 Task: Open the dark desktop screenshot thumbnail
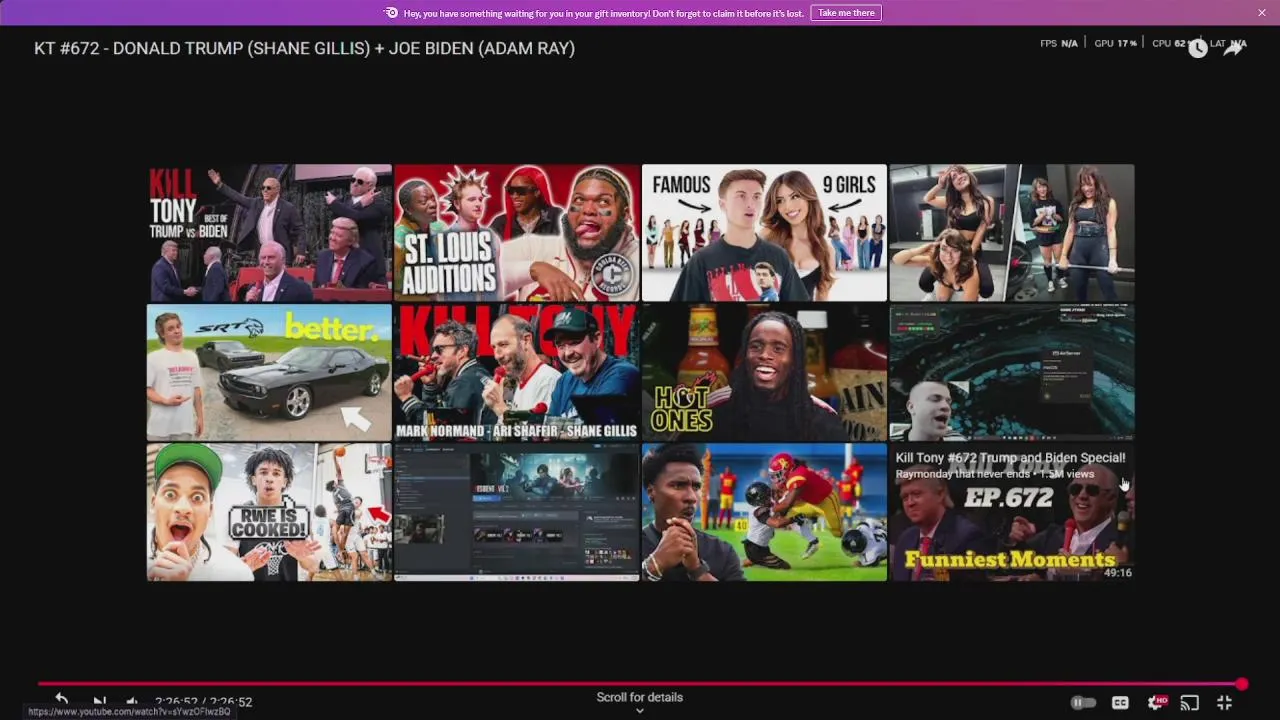(517, 512)
